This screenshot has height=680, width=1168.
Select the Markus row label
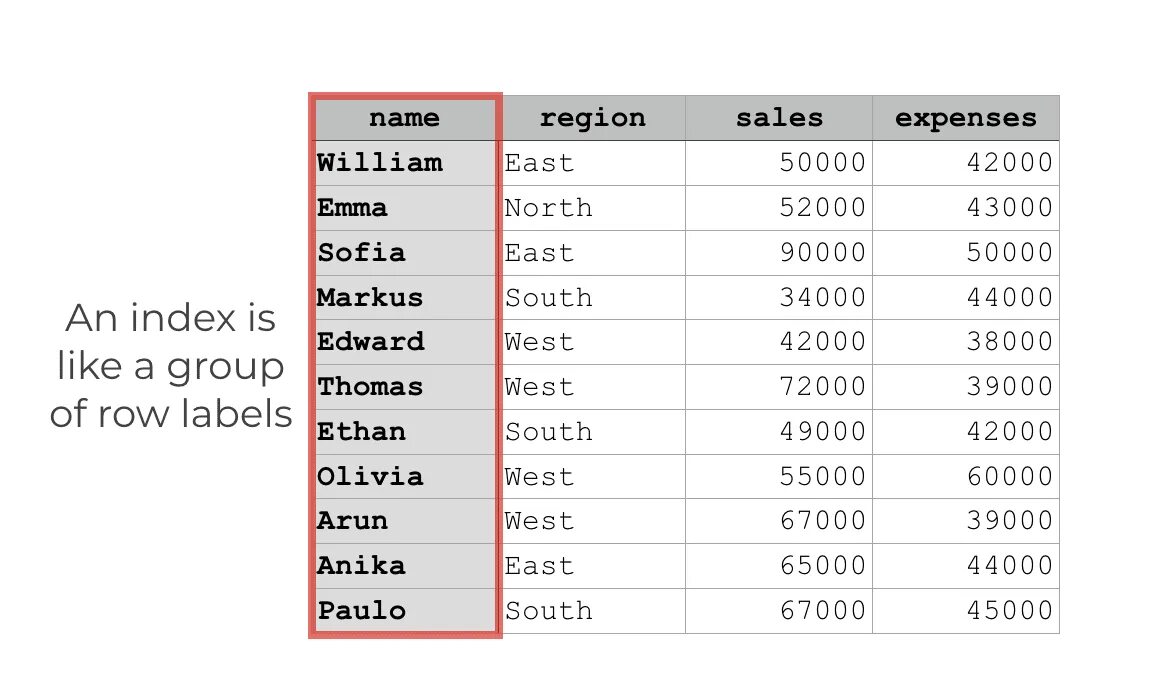point(371,298)
